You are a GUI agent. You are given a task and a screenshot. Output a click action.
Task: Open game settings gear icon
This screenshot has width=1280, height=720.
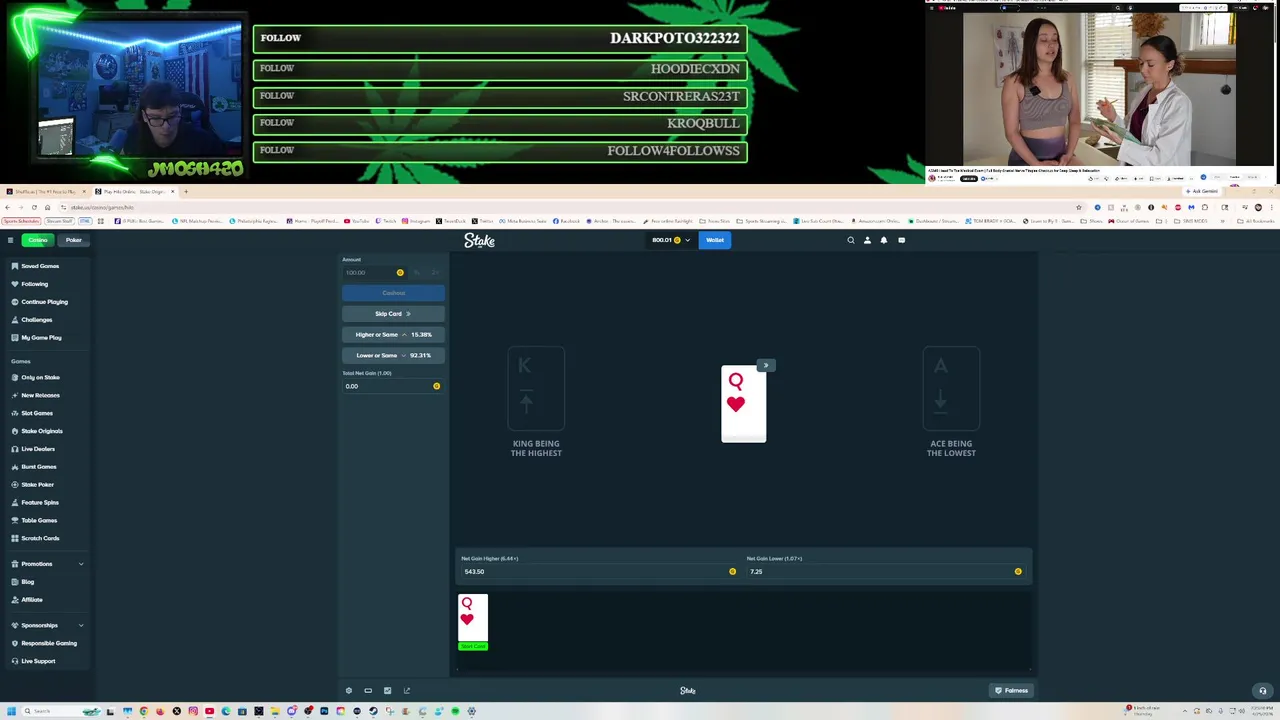click(349, 691)
